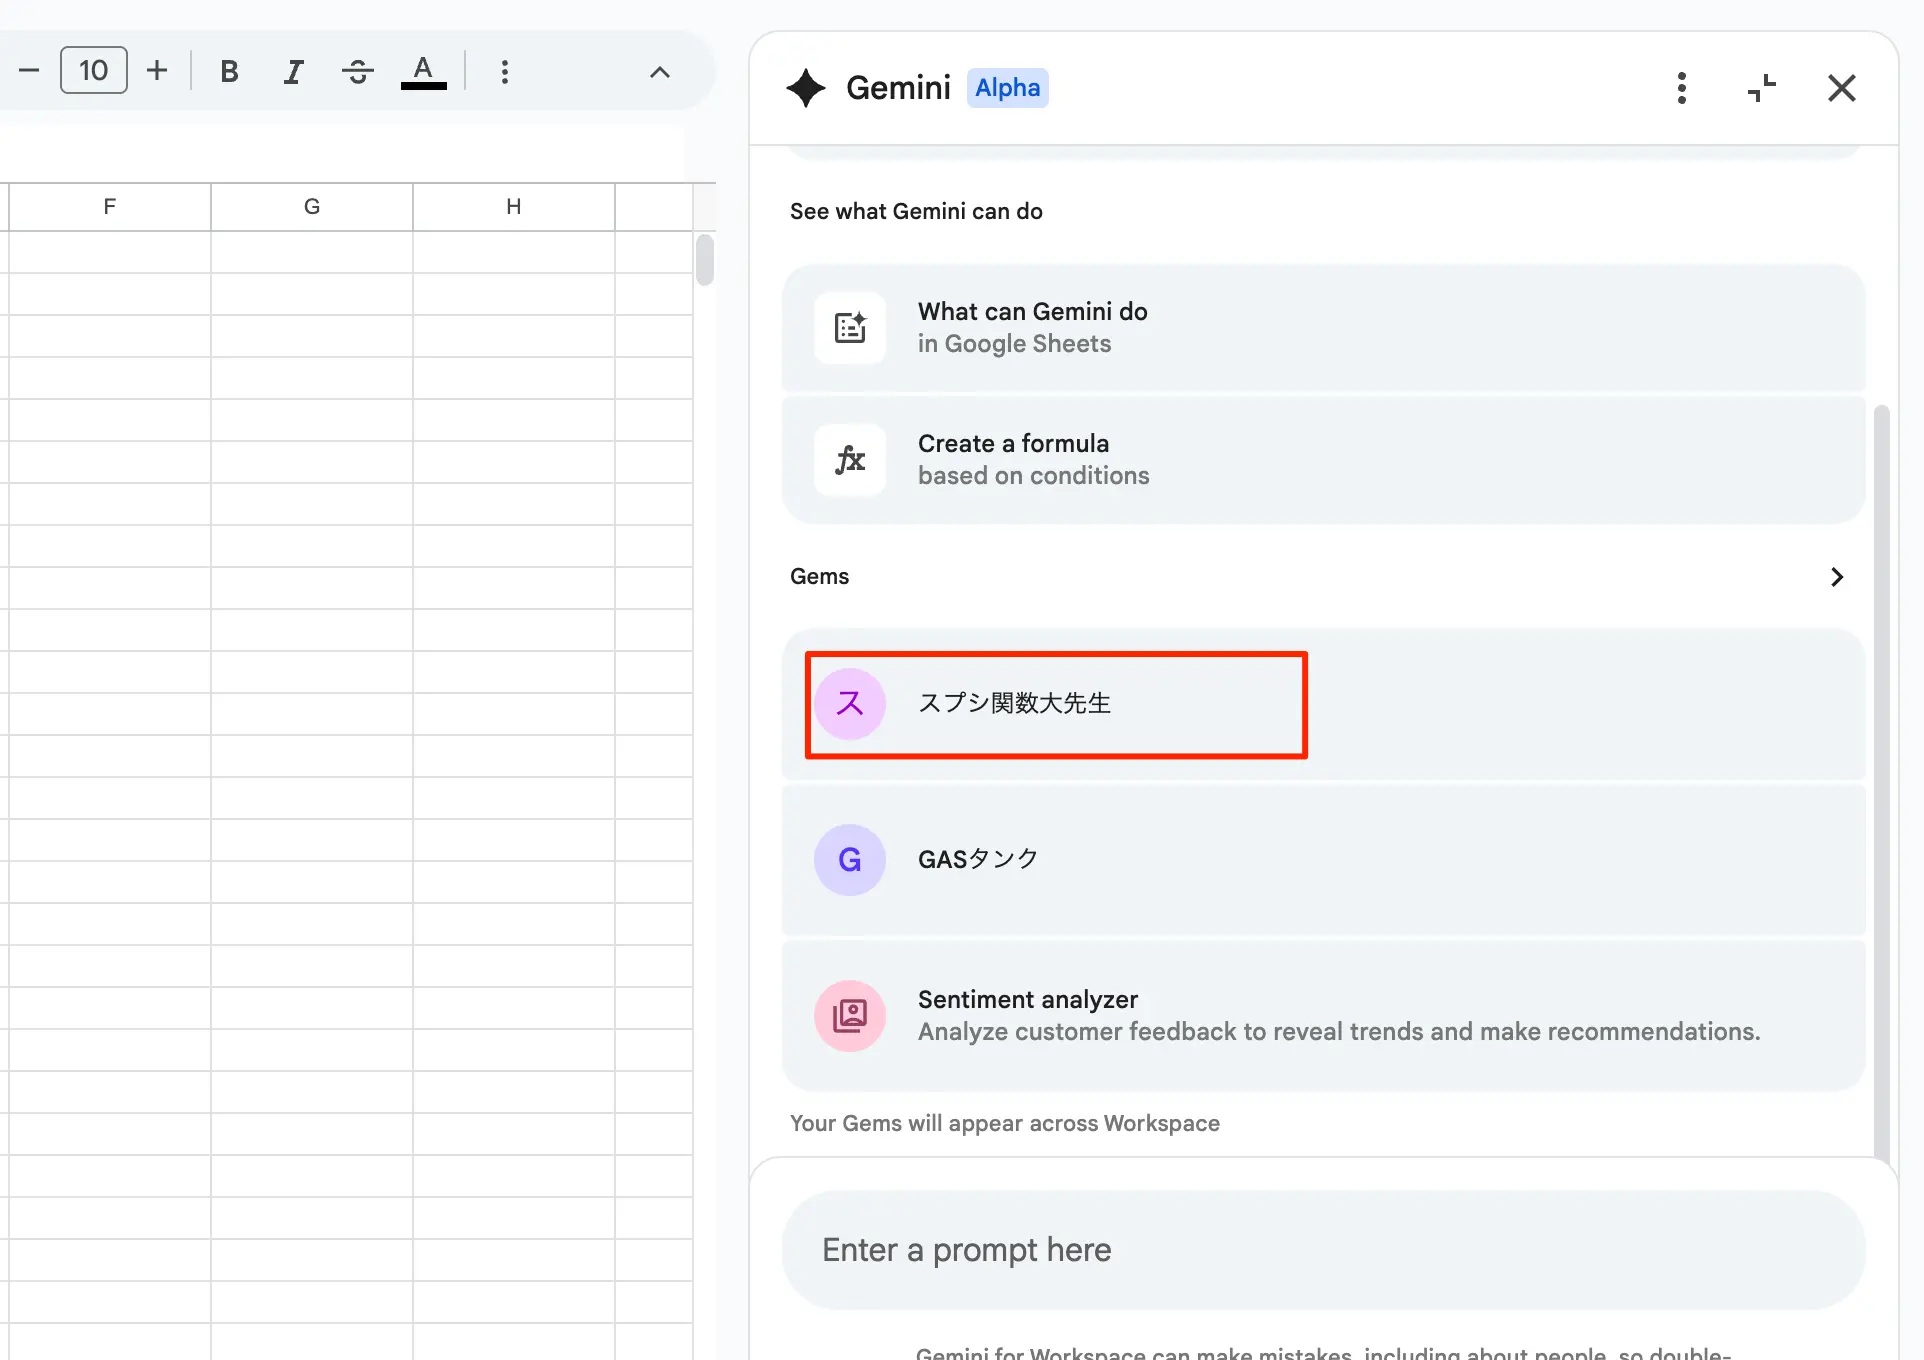
Task: Click 'Enter a prompt here' input field
Action: point(1324,1250)
